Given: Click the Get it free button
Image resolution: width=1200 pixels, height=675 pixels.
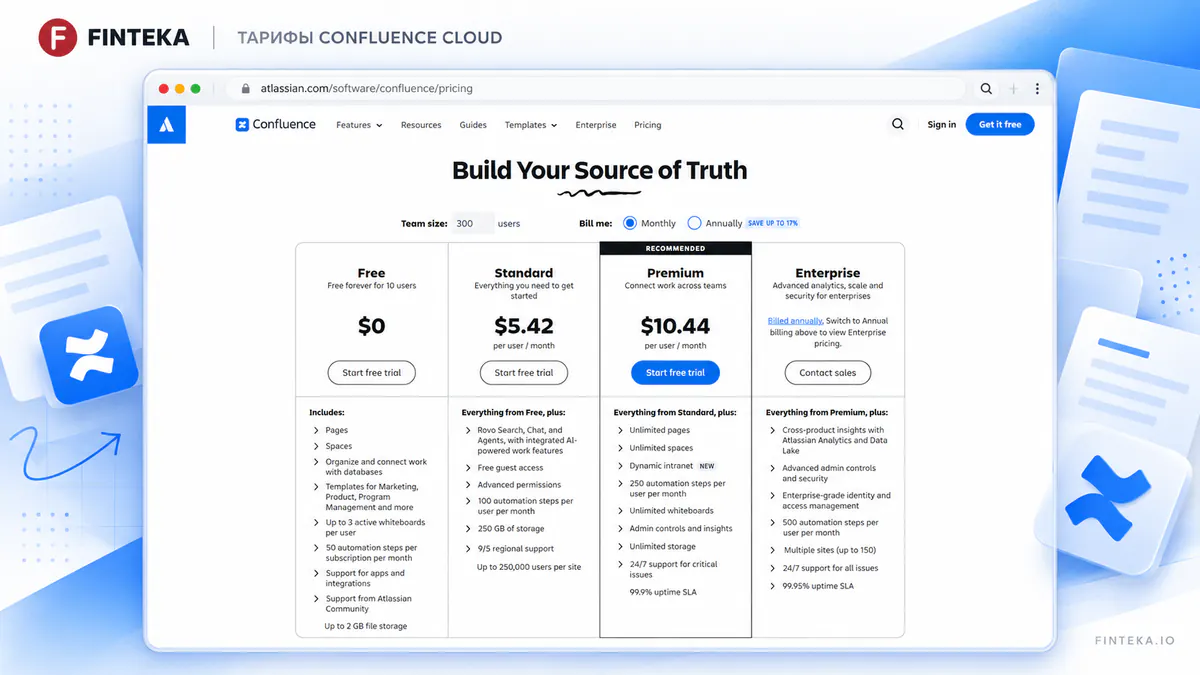Looking at the screenshot, I should coord(1000,125).
